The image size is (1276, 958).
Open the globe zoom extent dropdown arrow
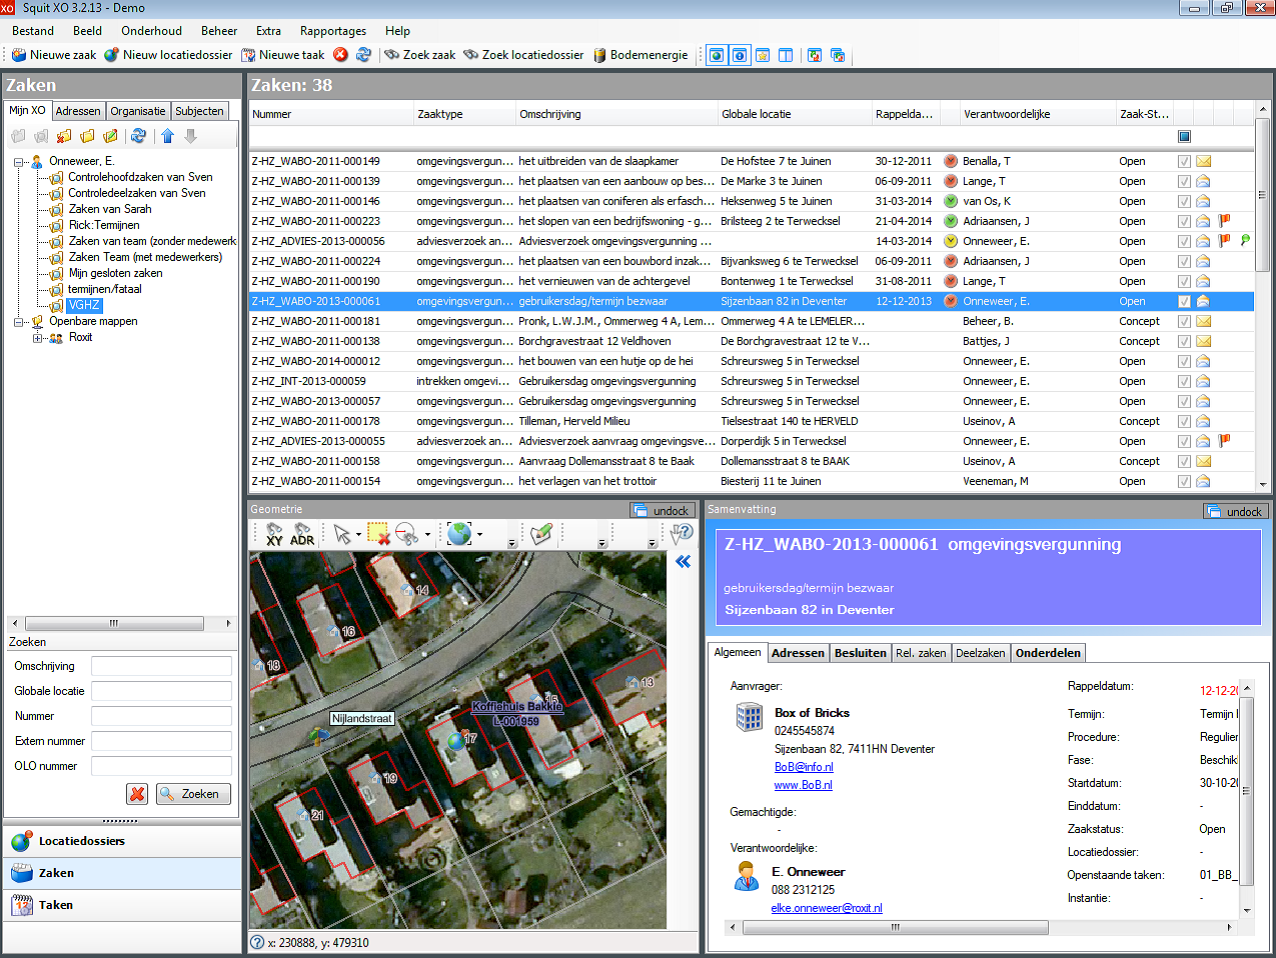pos(480,534)
